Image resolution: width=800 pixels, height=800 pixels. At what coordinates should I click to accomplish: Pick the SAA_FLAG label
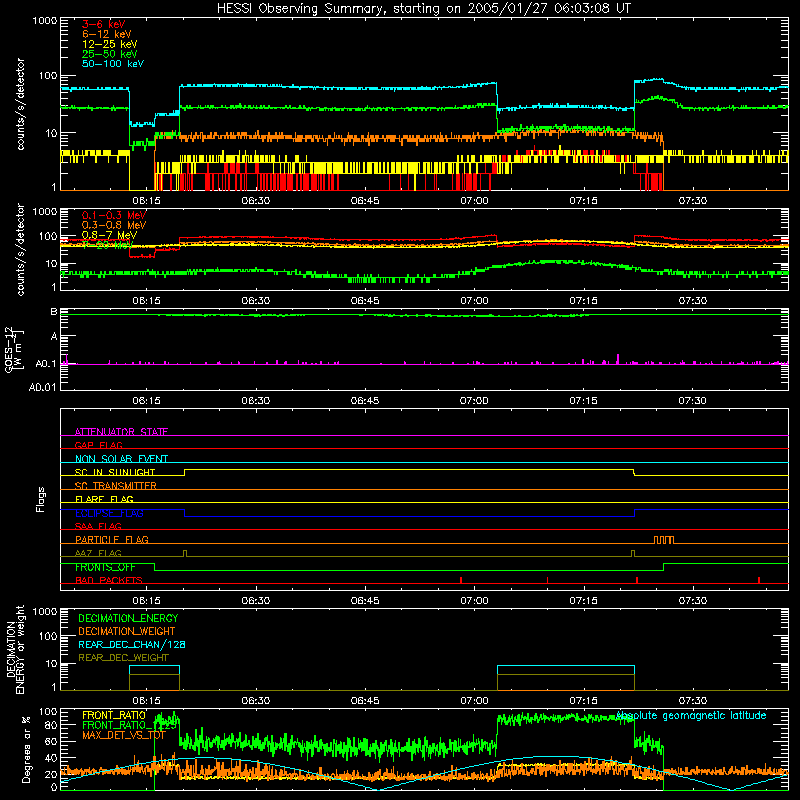tap(98, 526)
